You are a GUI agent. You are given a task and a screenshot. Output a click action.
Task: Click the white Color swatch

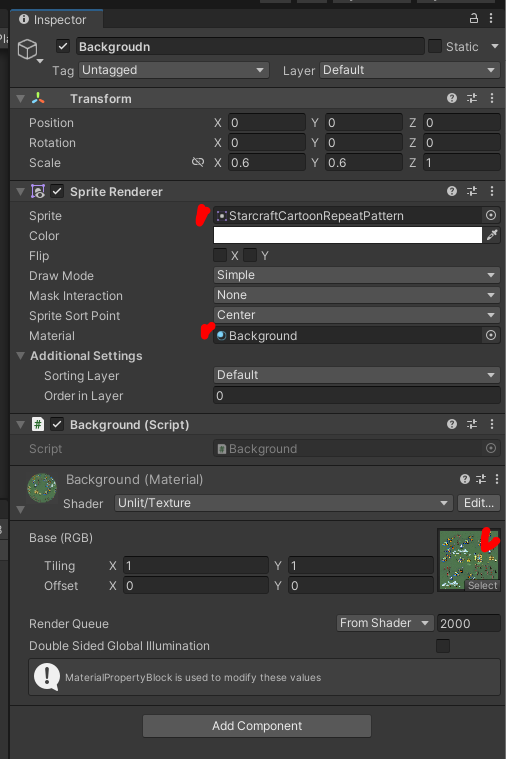tap(348, 235)
